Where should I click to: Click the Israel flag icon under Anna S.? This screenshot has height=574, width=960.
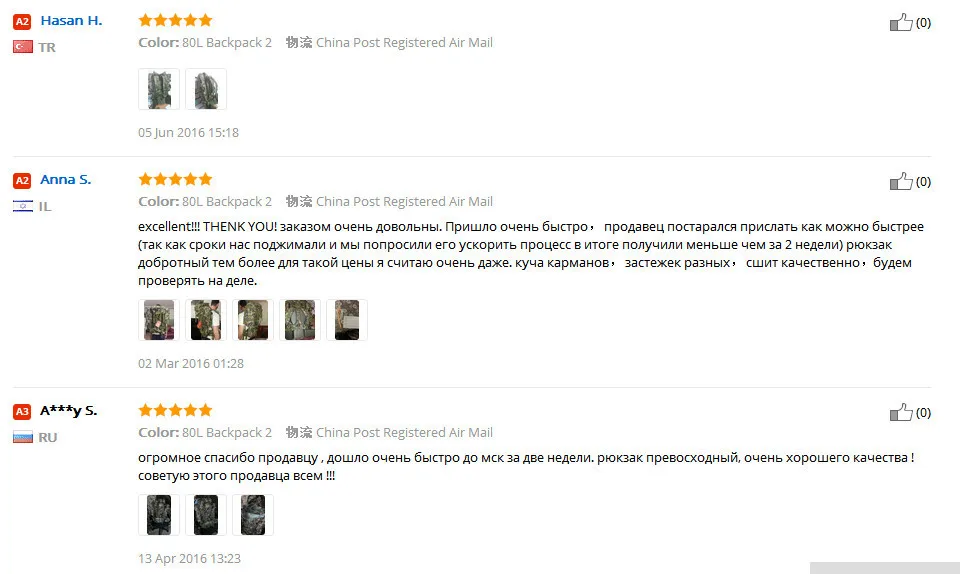pyautogui.click(x=23, y=206)
